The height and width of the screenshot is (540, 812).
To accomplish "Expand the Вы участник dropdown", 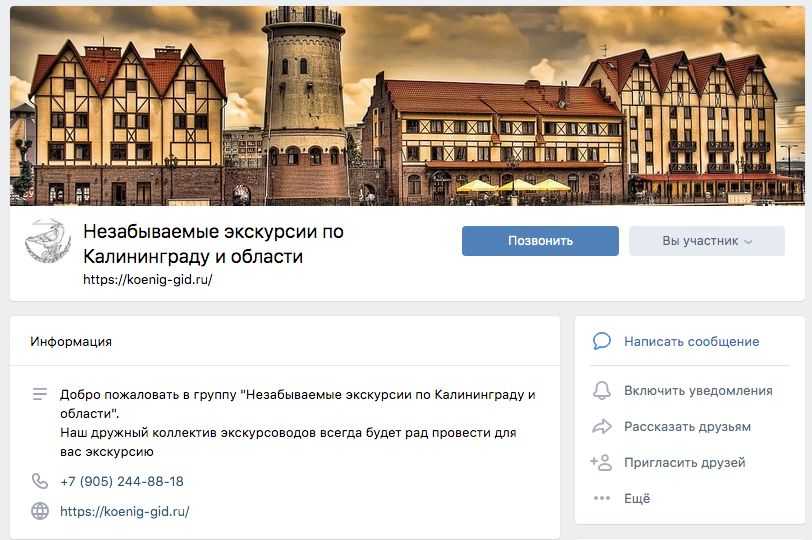I will pos(707,241).
